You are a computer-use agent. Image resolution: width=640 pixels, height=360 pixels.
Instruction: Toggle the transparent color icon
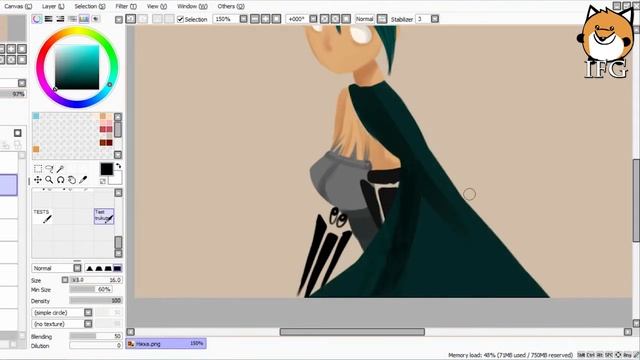tap(103, 181)
